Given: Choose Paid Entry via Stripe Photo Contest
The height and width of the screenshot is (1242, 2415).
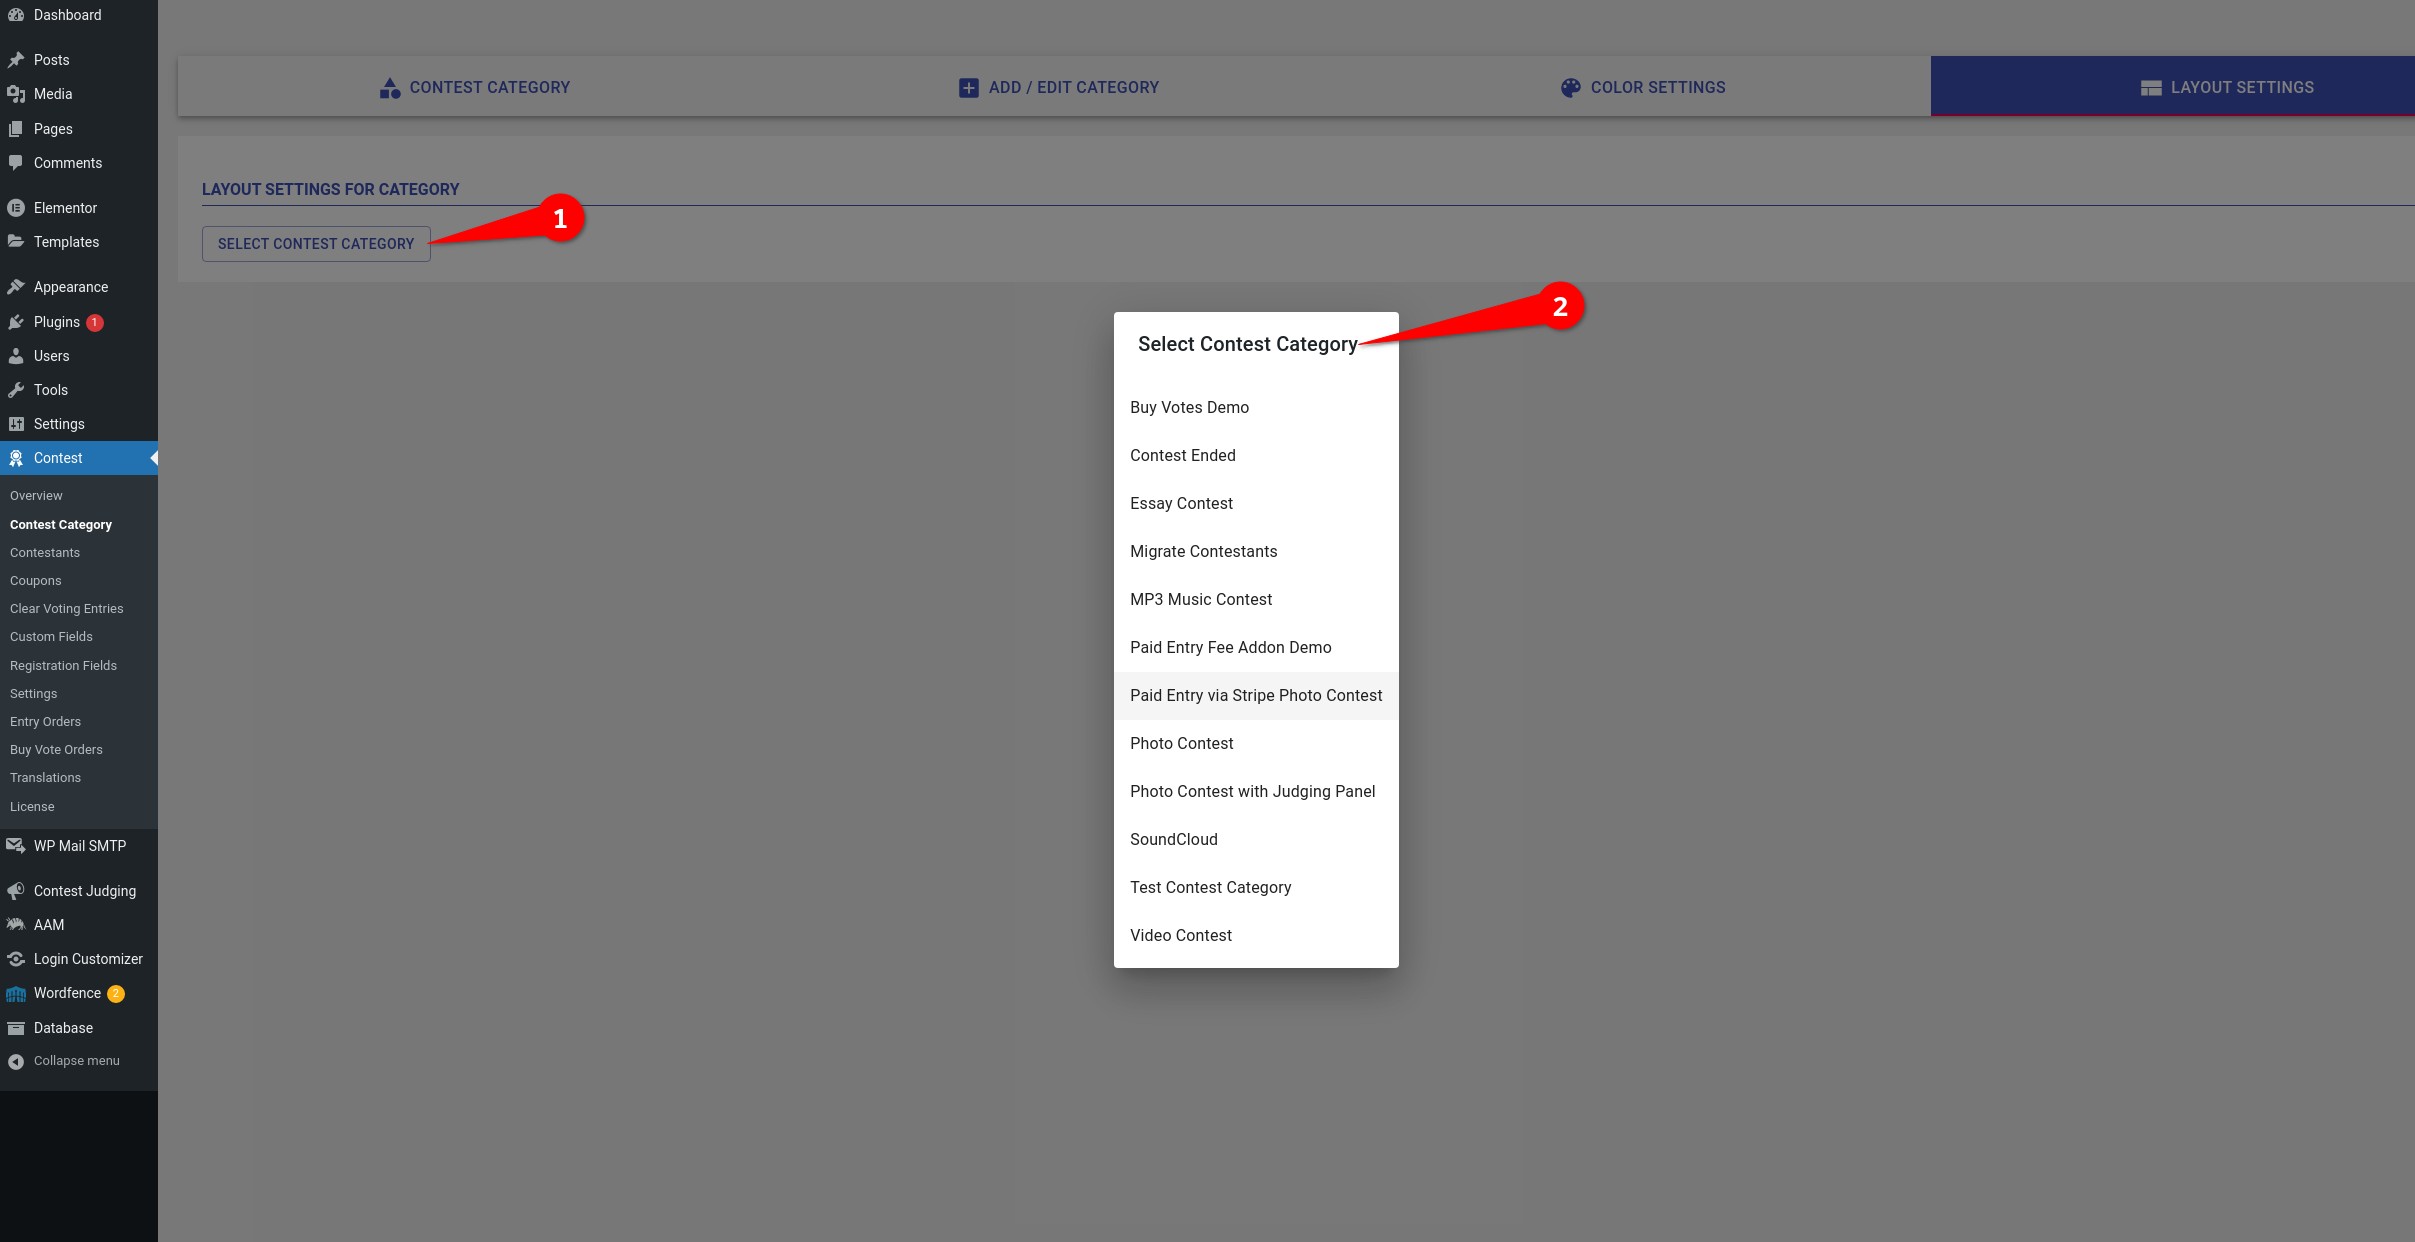Looking at the screenshot, I should (1256, 696).
